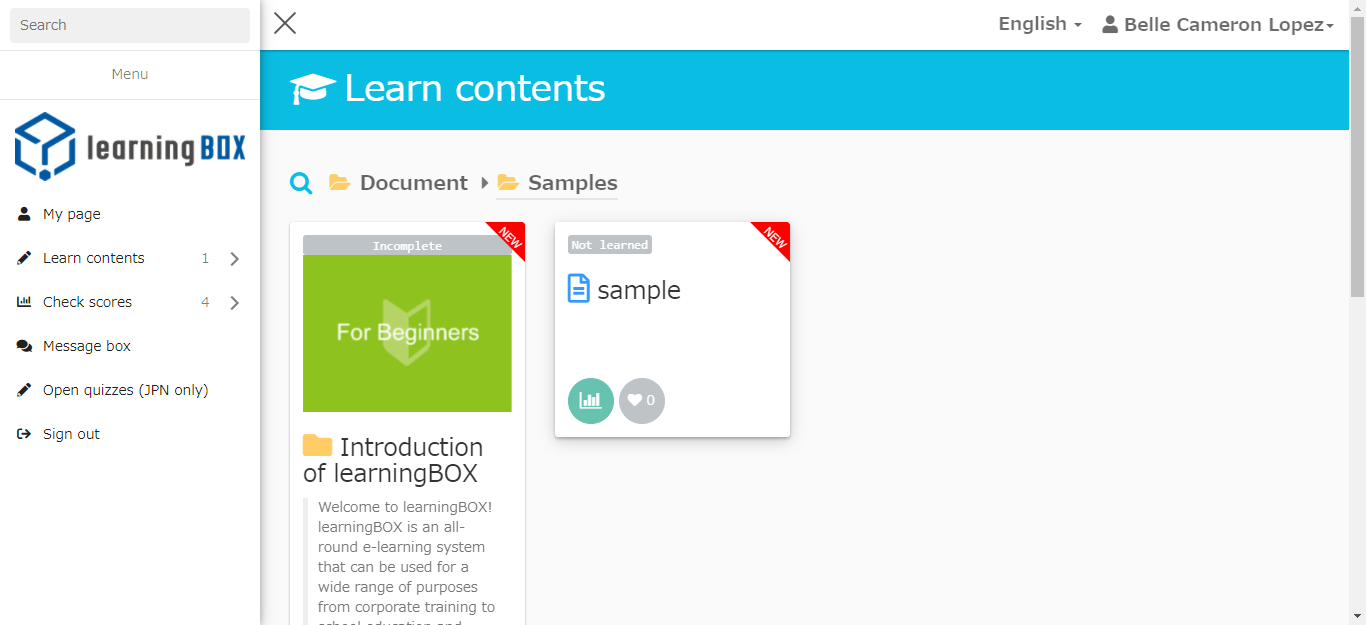Open Belle Cameron Lopez user menu
This screenshot has height=625, width=1366.
[1218, 25]
